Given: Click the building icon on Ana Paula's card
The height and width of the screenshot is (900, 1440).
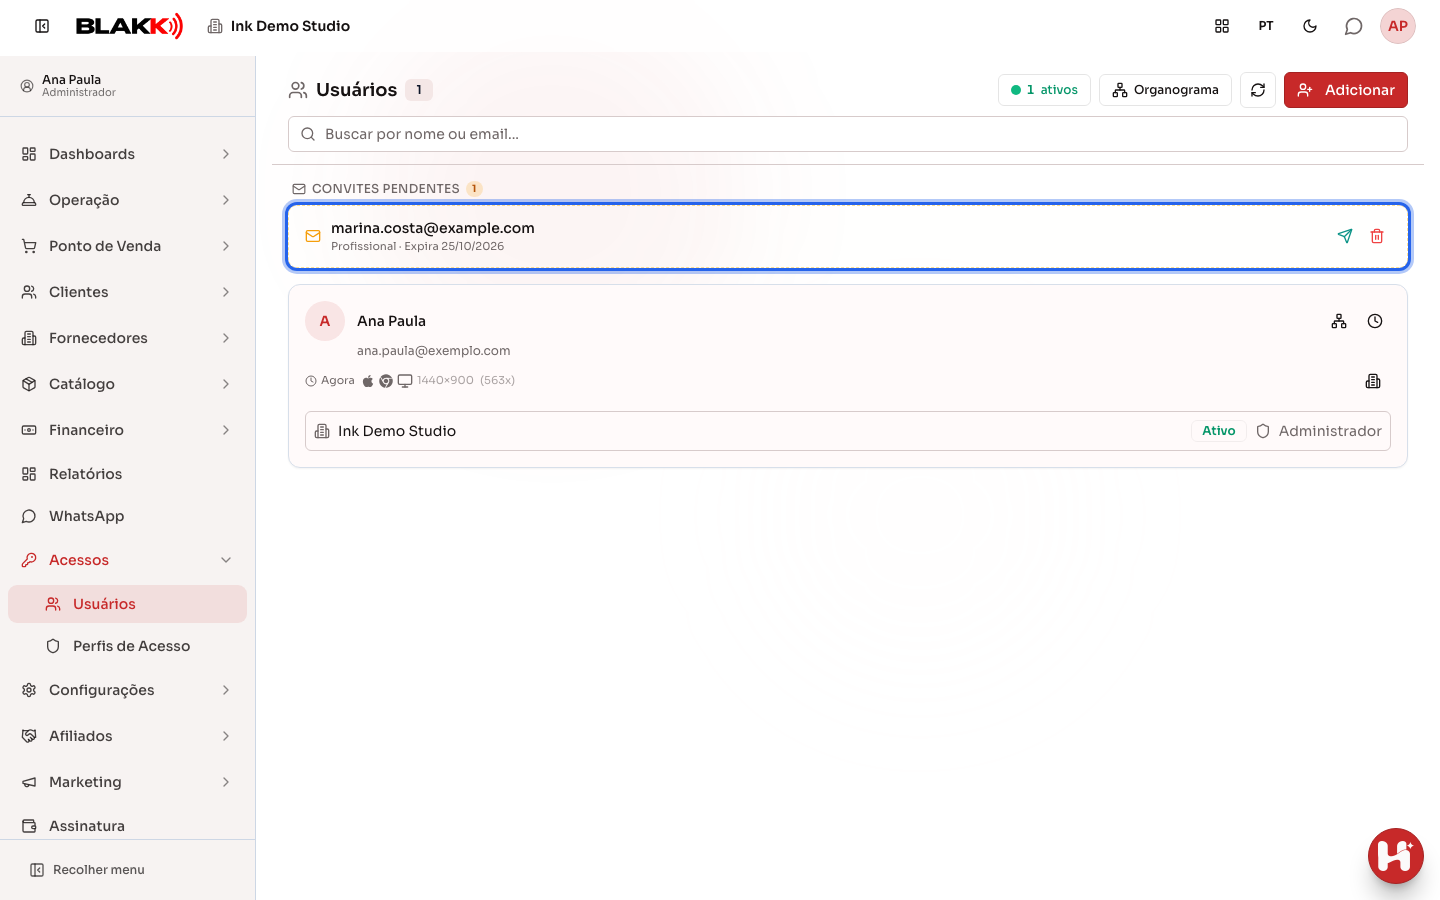Looking at the screenshot, I should point(1373,381).
